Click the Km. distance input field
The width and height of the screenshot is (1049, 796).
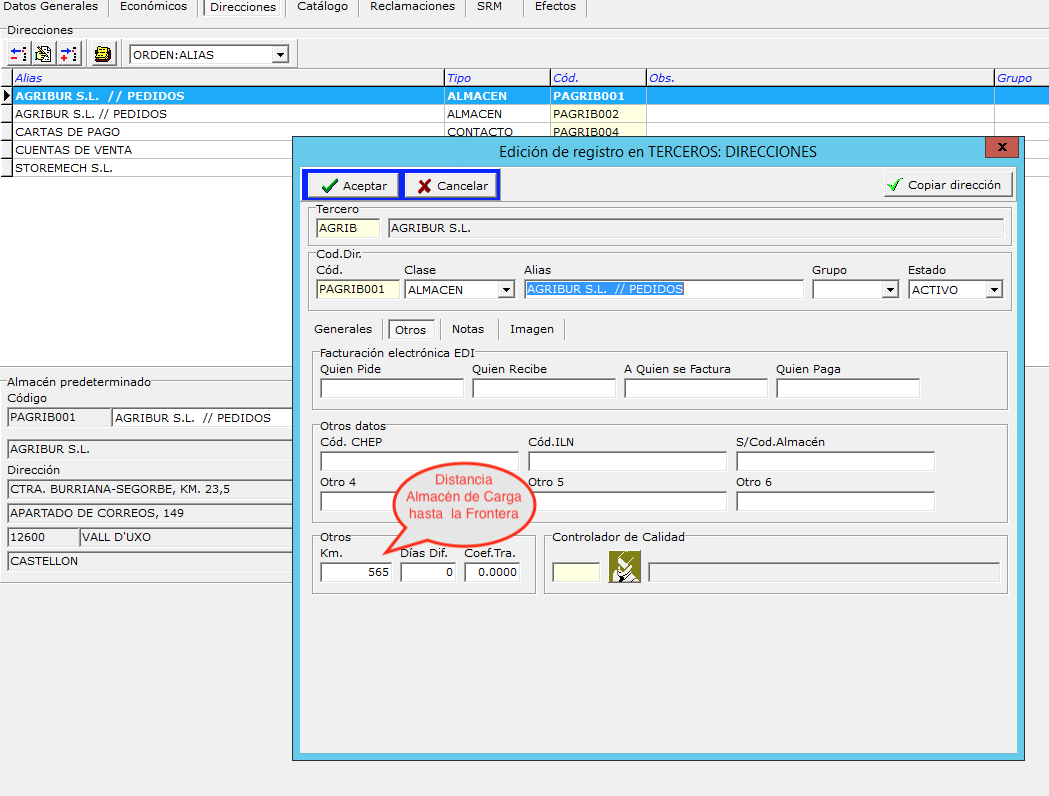tap(356, 573)
